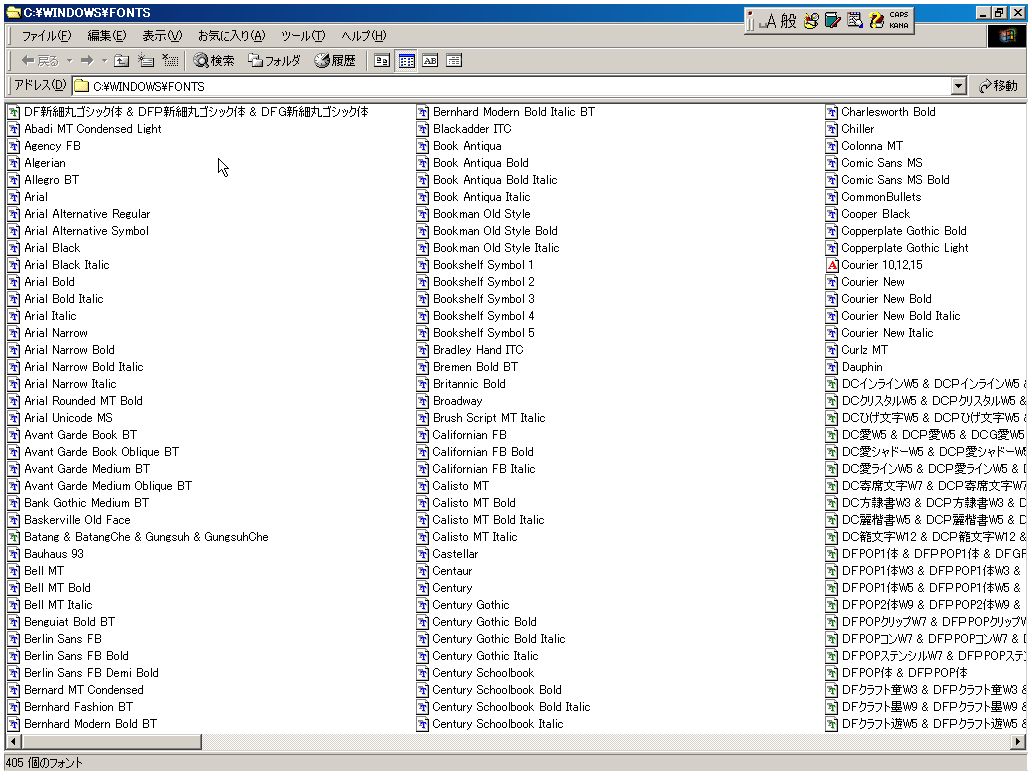The width and height of the screenshot is (1032, 776).
Task: Select font Comic Sans MS Bold
Action: pos(895,180)
